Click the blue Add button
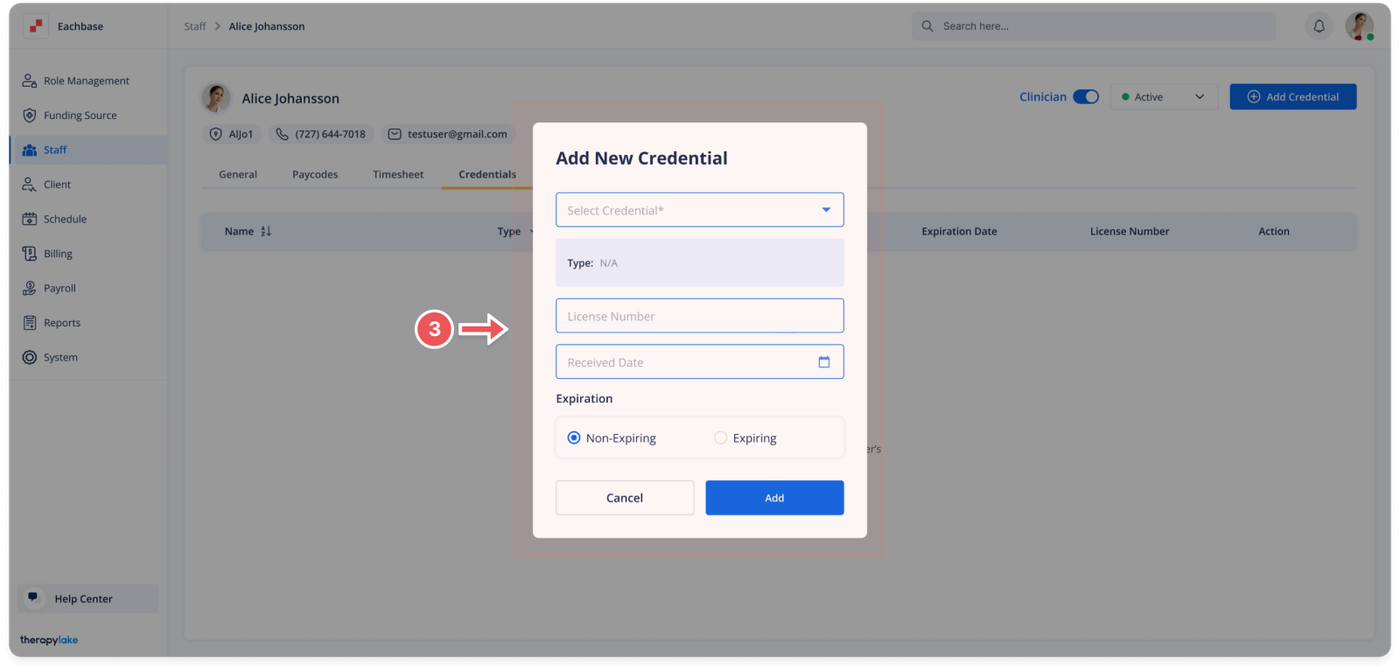This screenshot has height=672, width=1400. coord(774,498)
